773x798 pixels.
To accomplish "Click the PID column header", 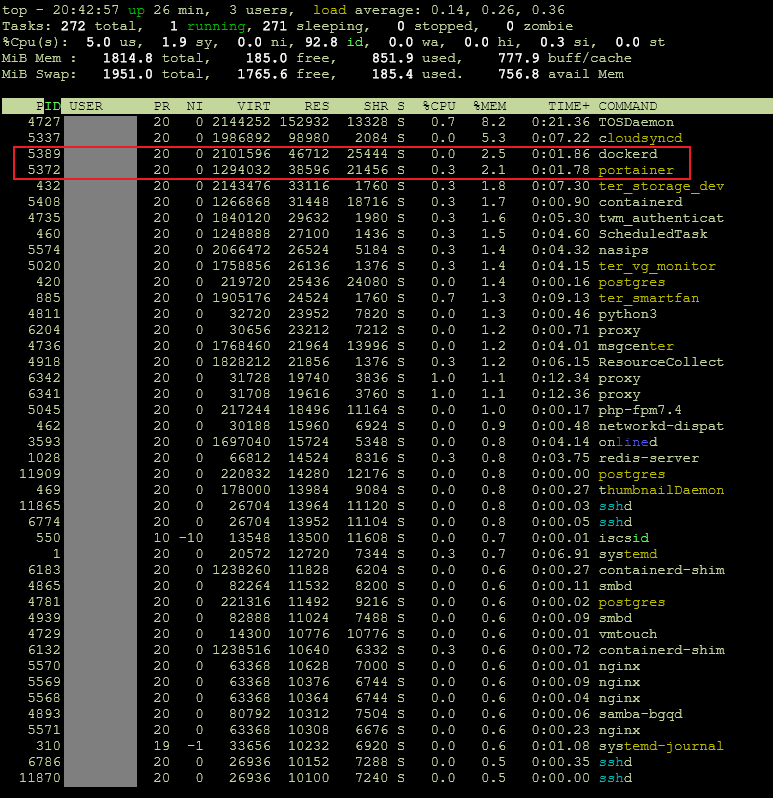I will [48, 106].
